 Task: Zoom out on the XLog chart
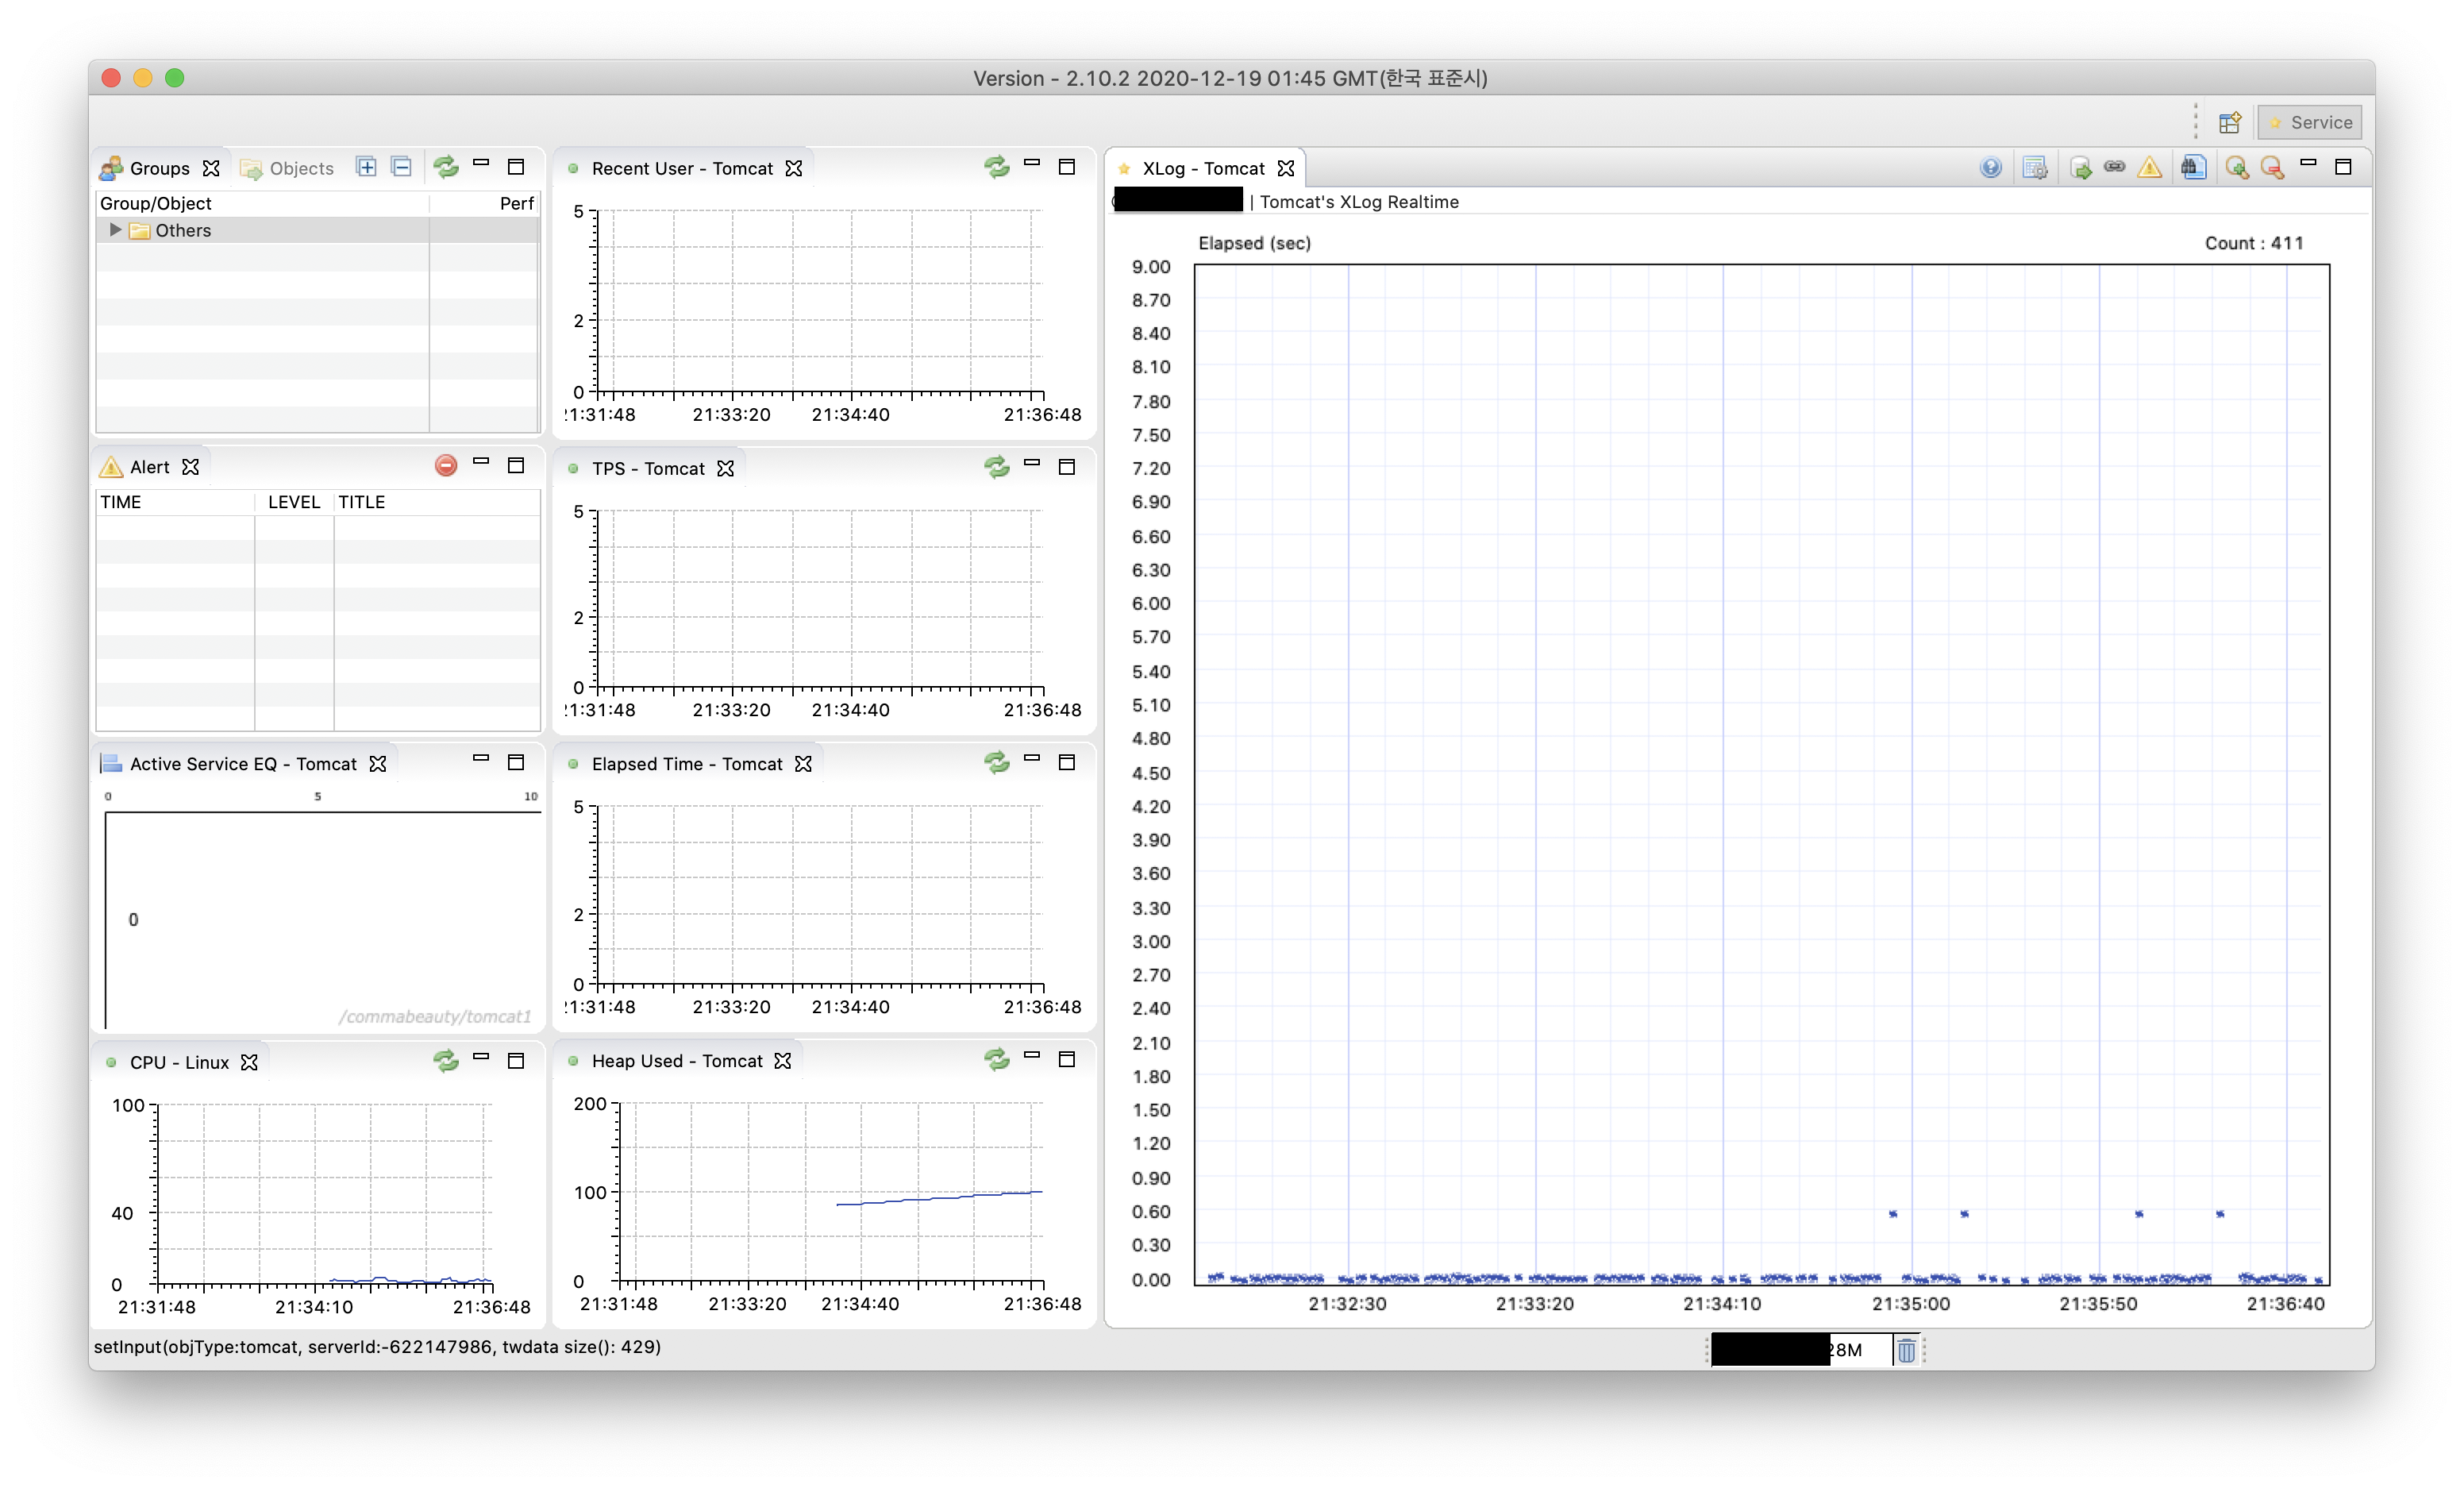tap(2272, 168)
